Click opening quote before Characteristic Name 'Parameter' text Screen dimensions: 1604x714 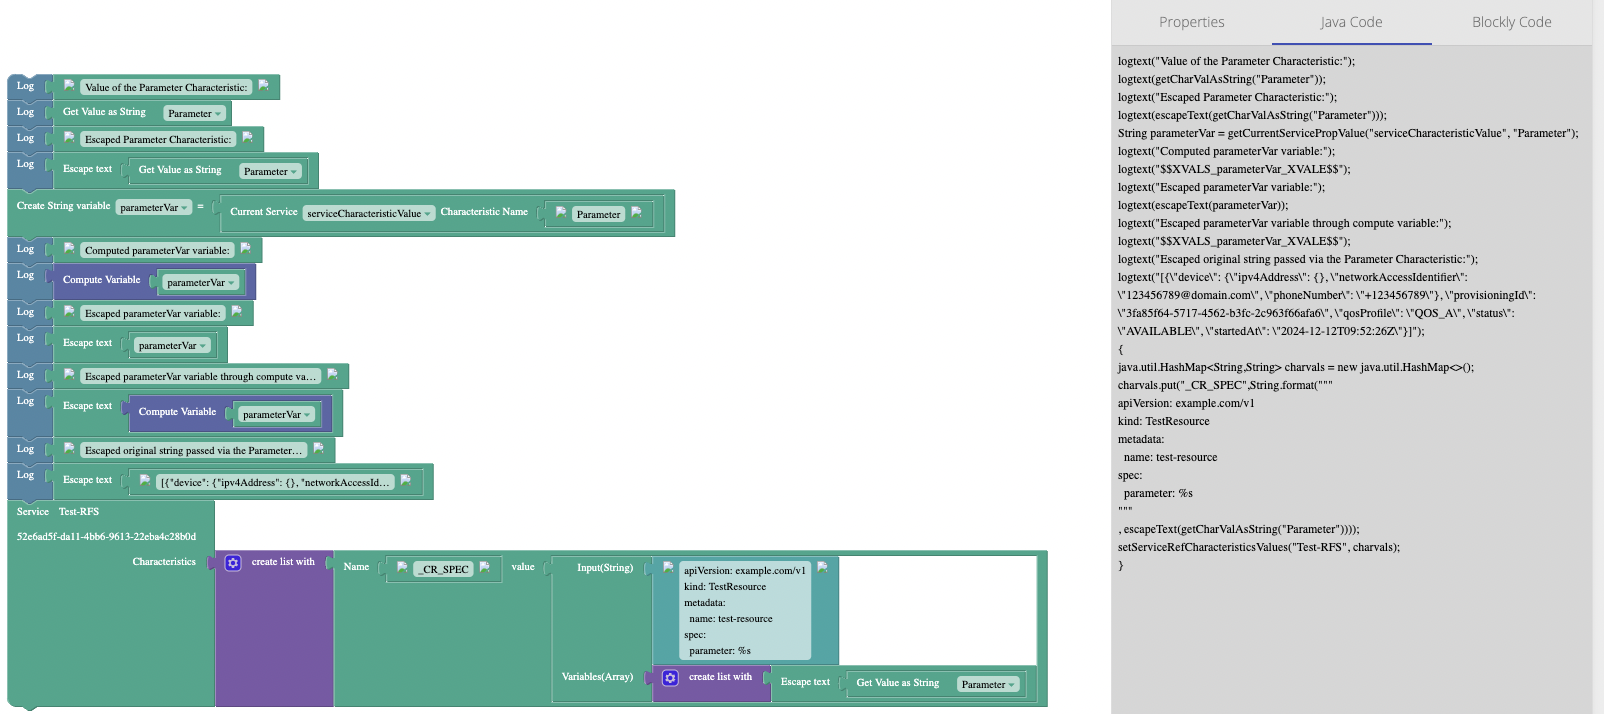(561, 212)
